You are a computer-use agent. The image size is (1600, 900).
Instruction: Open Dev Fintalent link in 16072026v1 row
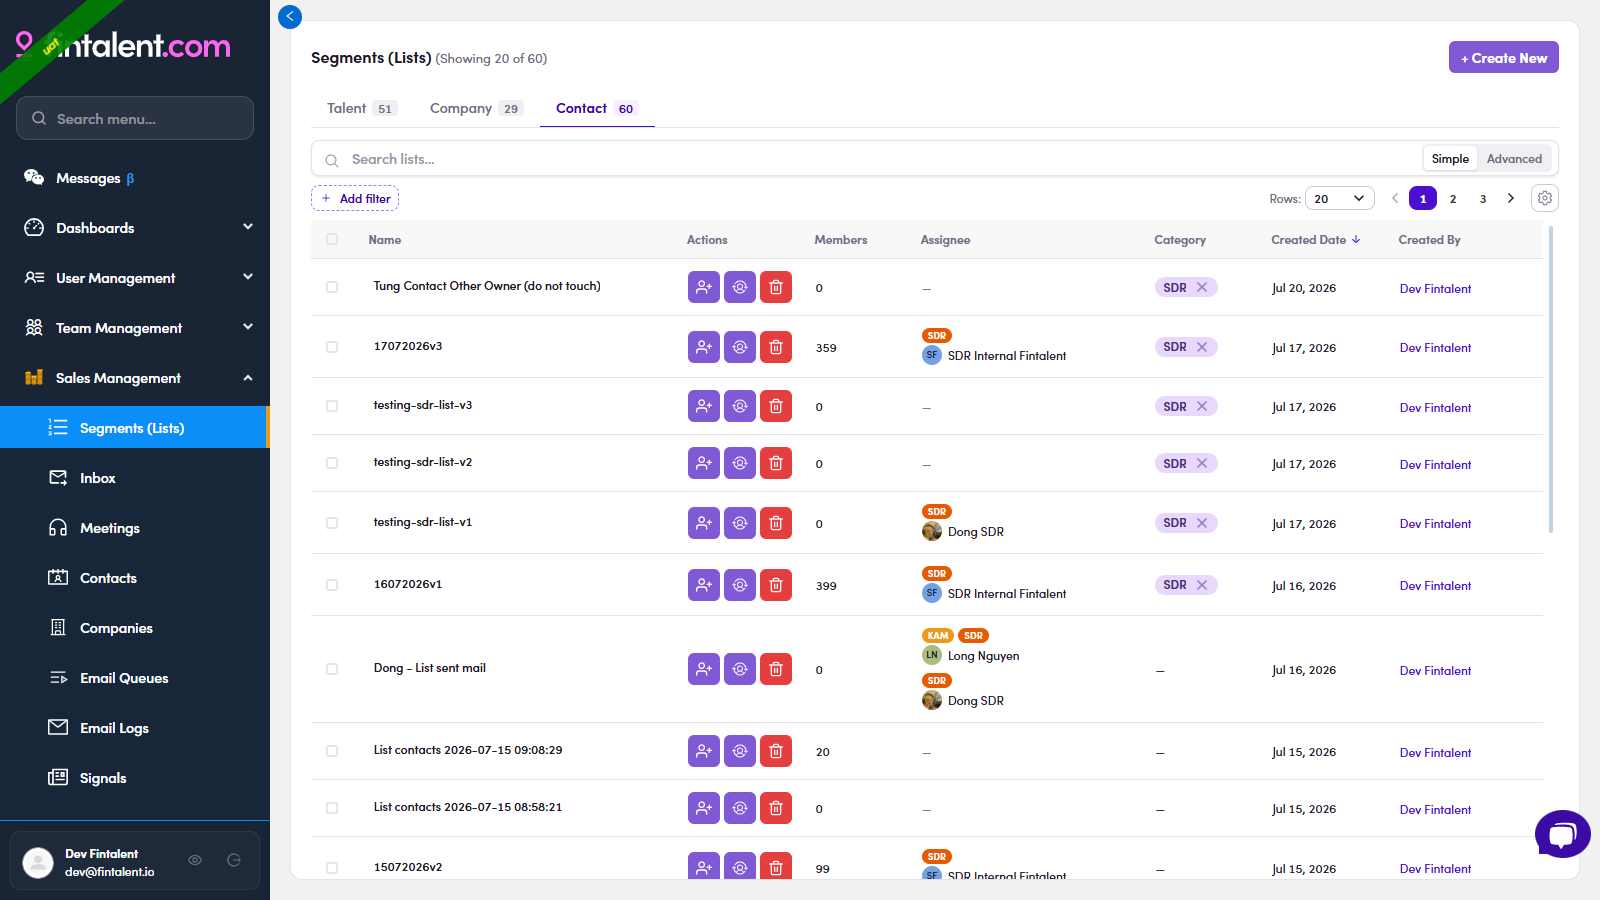pyautogui.click(x=1435, y=586)
